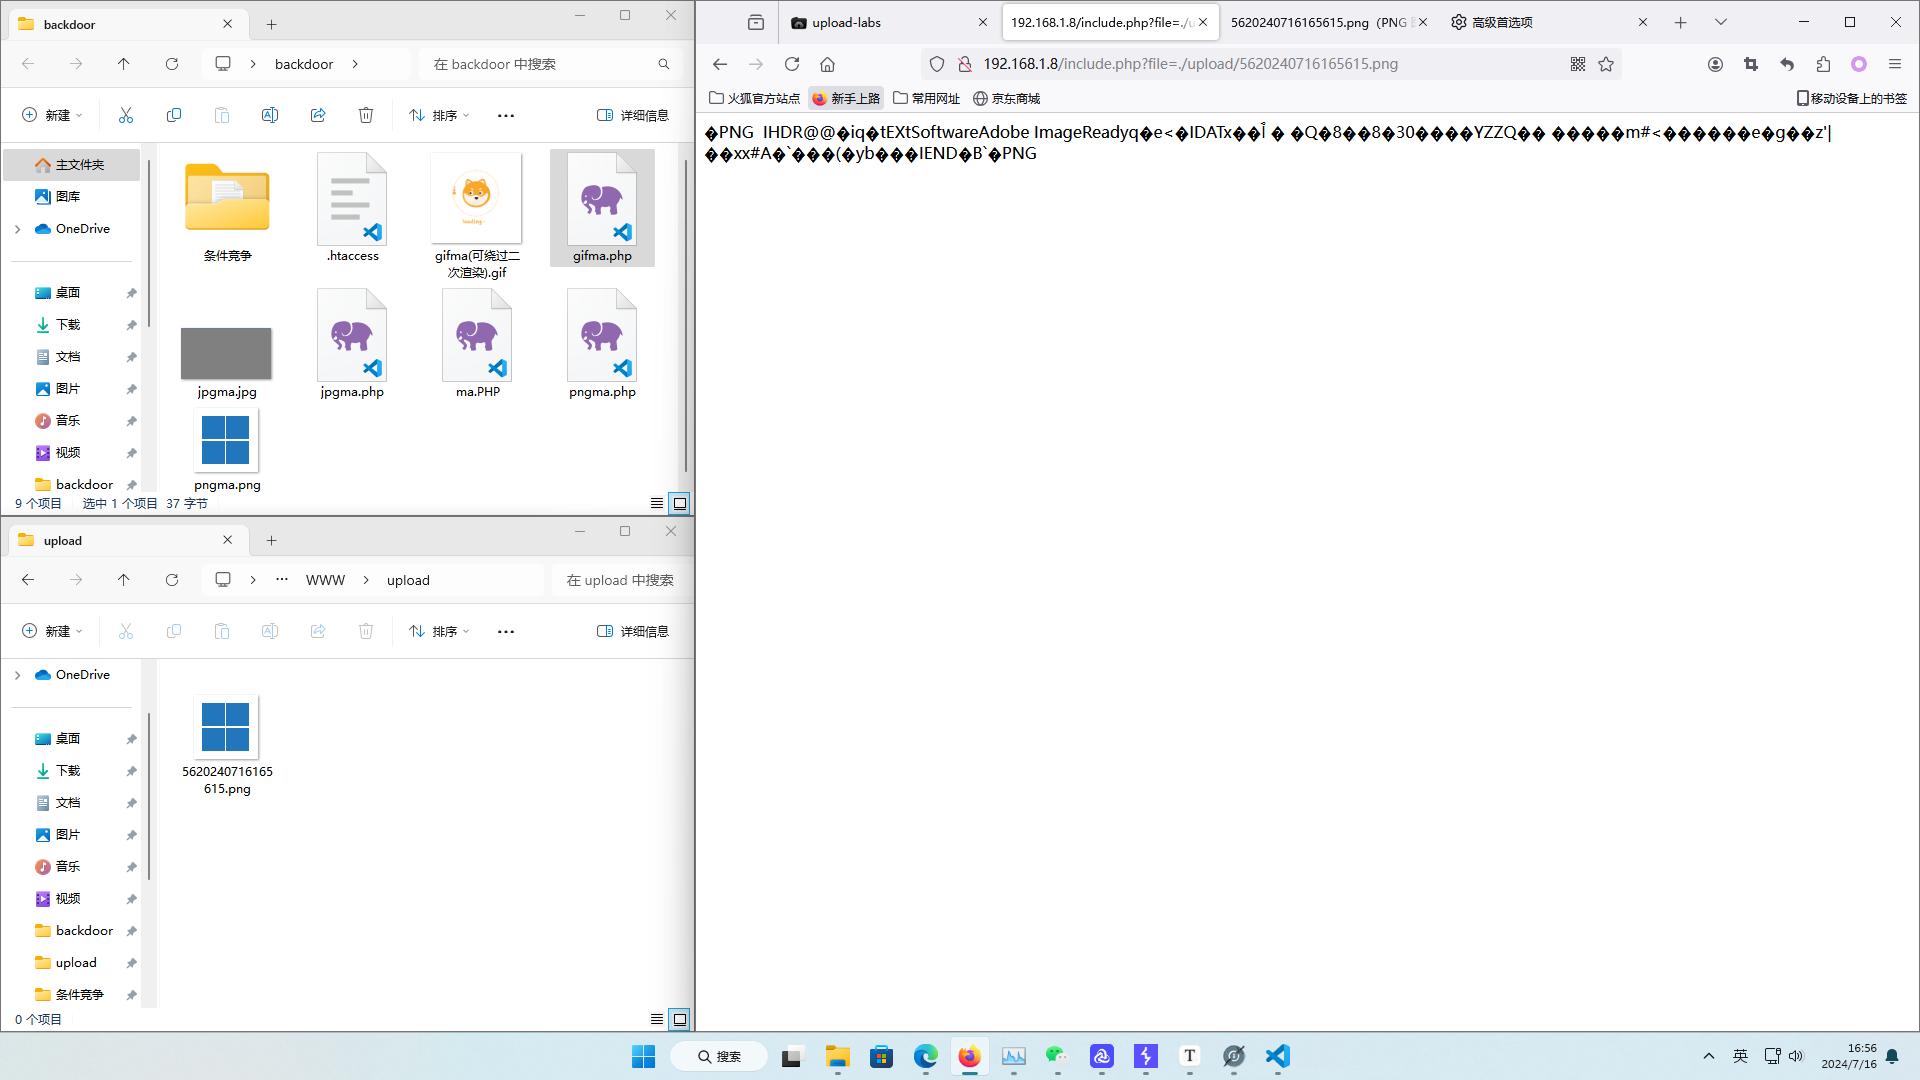The image size is (1920, 1080).
Task: Toggle details pane in backdoor window
Action: [x=633, y=115]
